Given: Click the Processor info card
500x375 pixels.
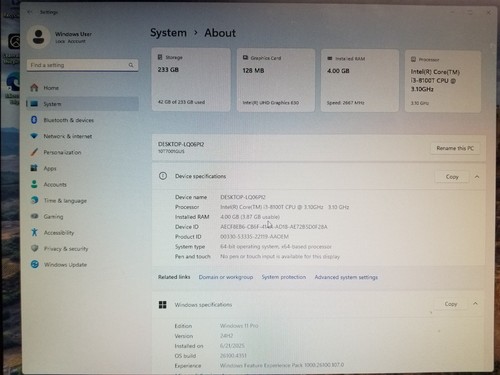Looking at the screenshot, I should (443, 81).
